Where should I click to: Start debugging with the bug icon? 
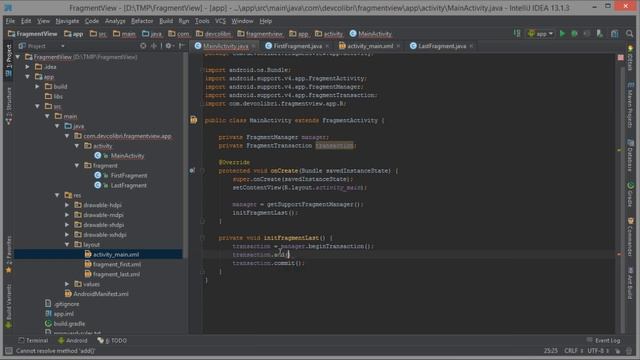(574, 33)
